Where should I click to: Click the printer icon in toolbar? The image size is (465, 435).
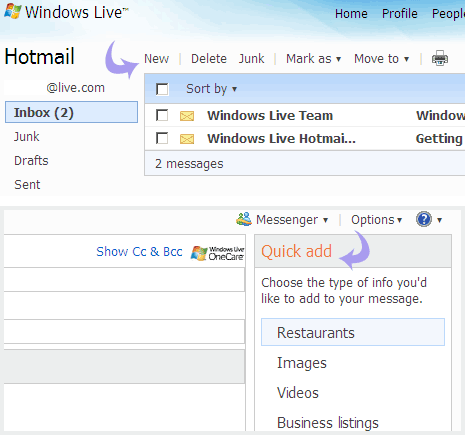click(440, 58)
